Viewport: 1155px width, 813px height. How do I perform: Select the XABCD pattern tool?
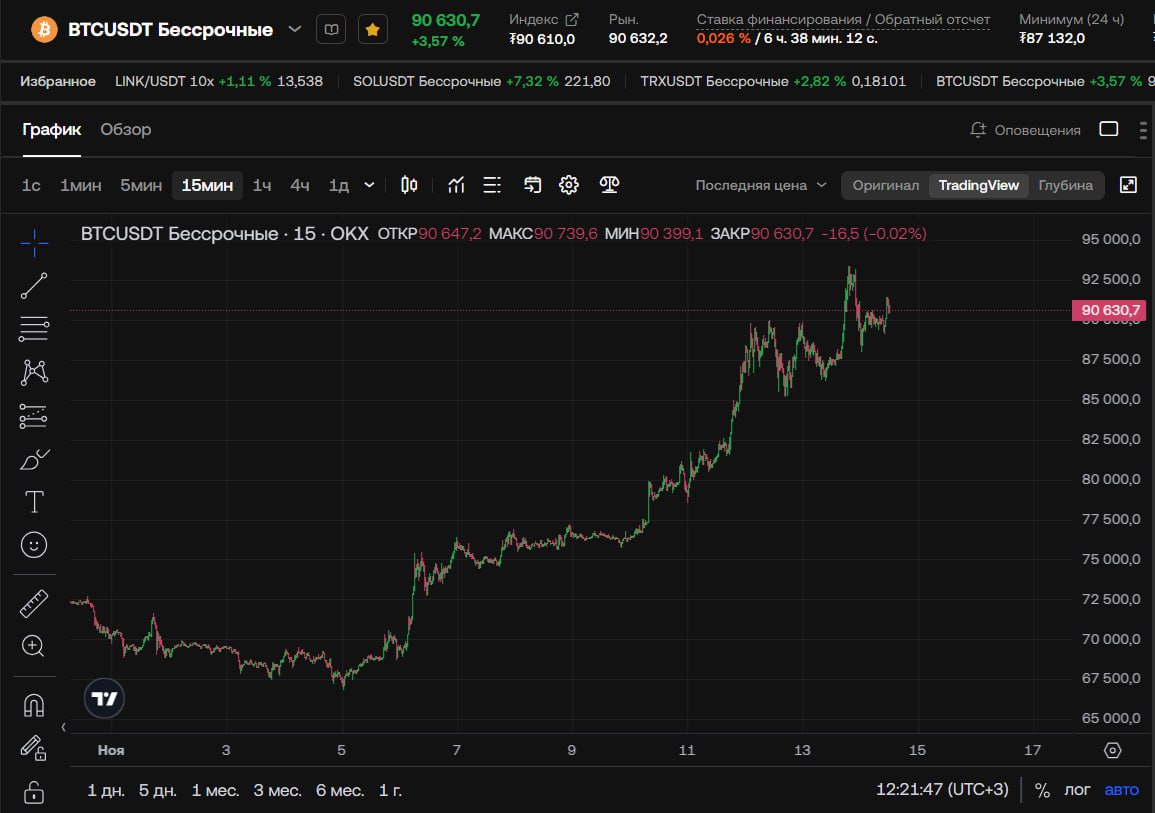coord(34,372)
